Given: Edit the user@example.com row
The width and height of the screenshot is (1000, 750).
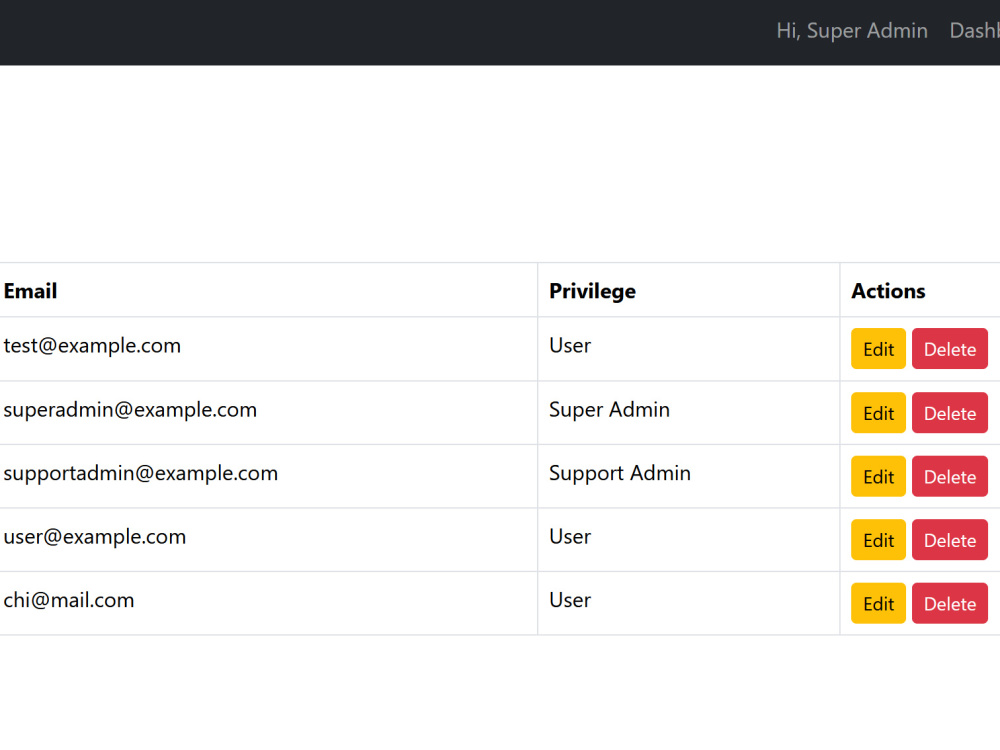Looking at the screenshot, I should point(878,540).
